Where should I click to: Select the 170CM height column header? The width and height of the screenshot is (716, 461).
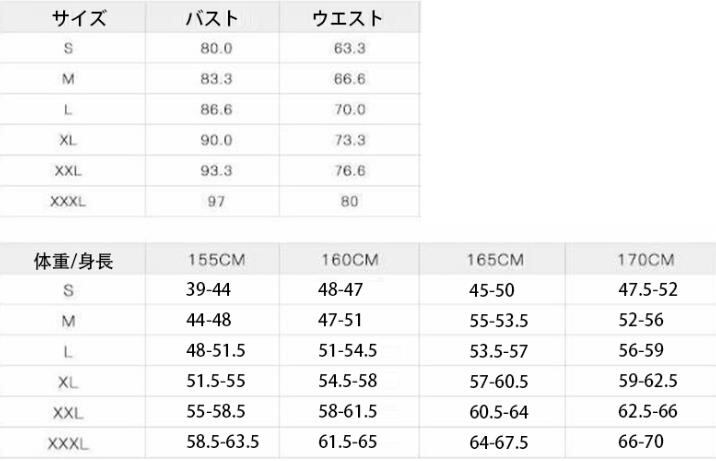pyautogui.click(x=647, y=261)
